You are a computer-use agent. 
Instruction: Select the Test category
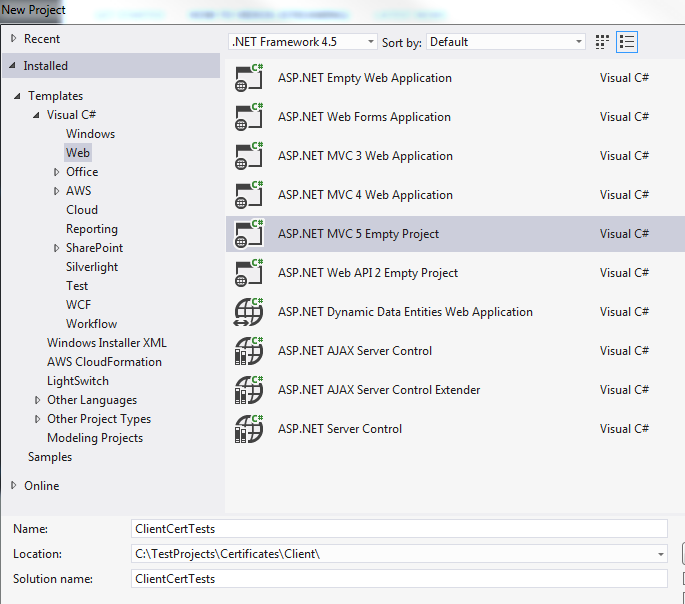click(77, 286)
